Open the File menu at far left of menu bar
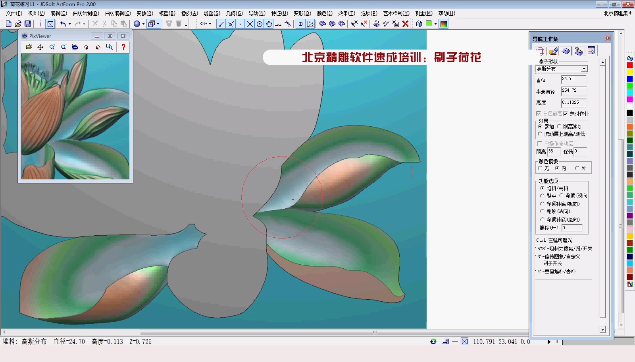635x362 pixels. 14,13
